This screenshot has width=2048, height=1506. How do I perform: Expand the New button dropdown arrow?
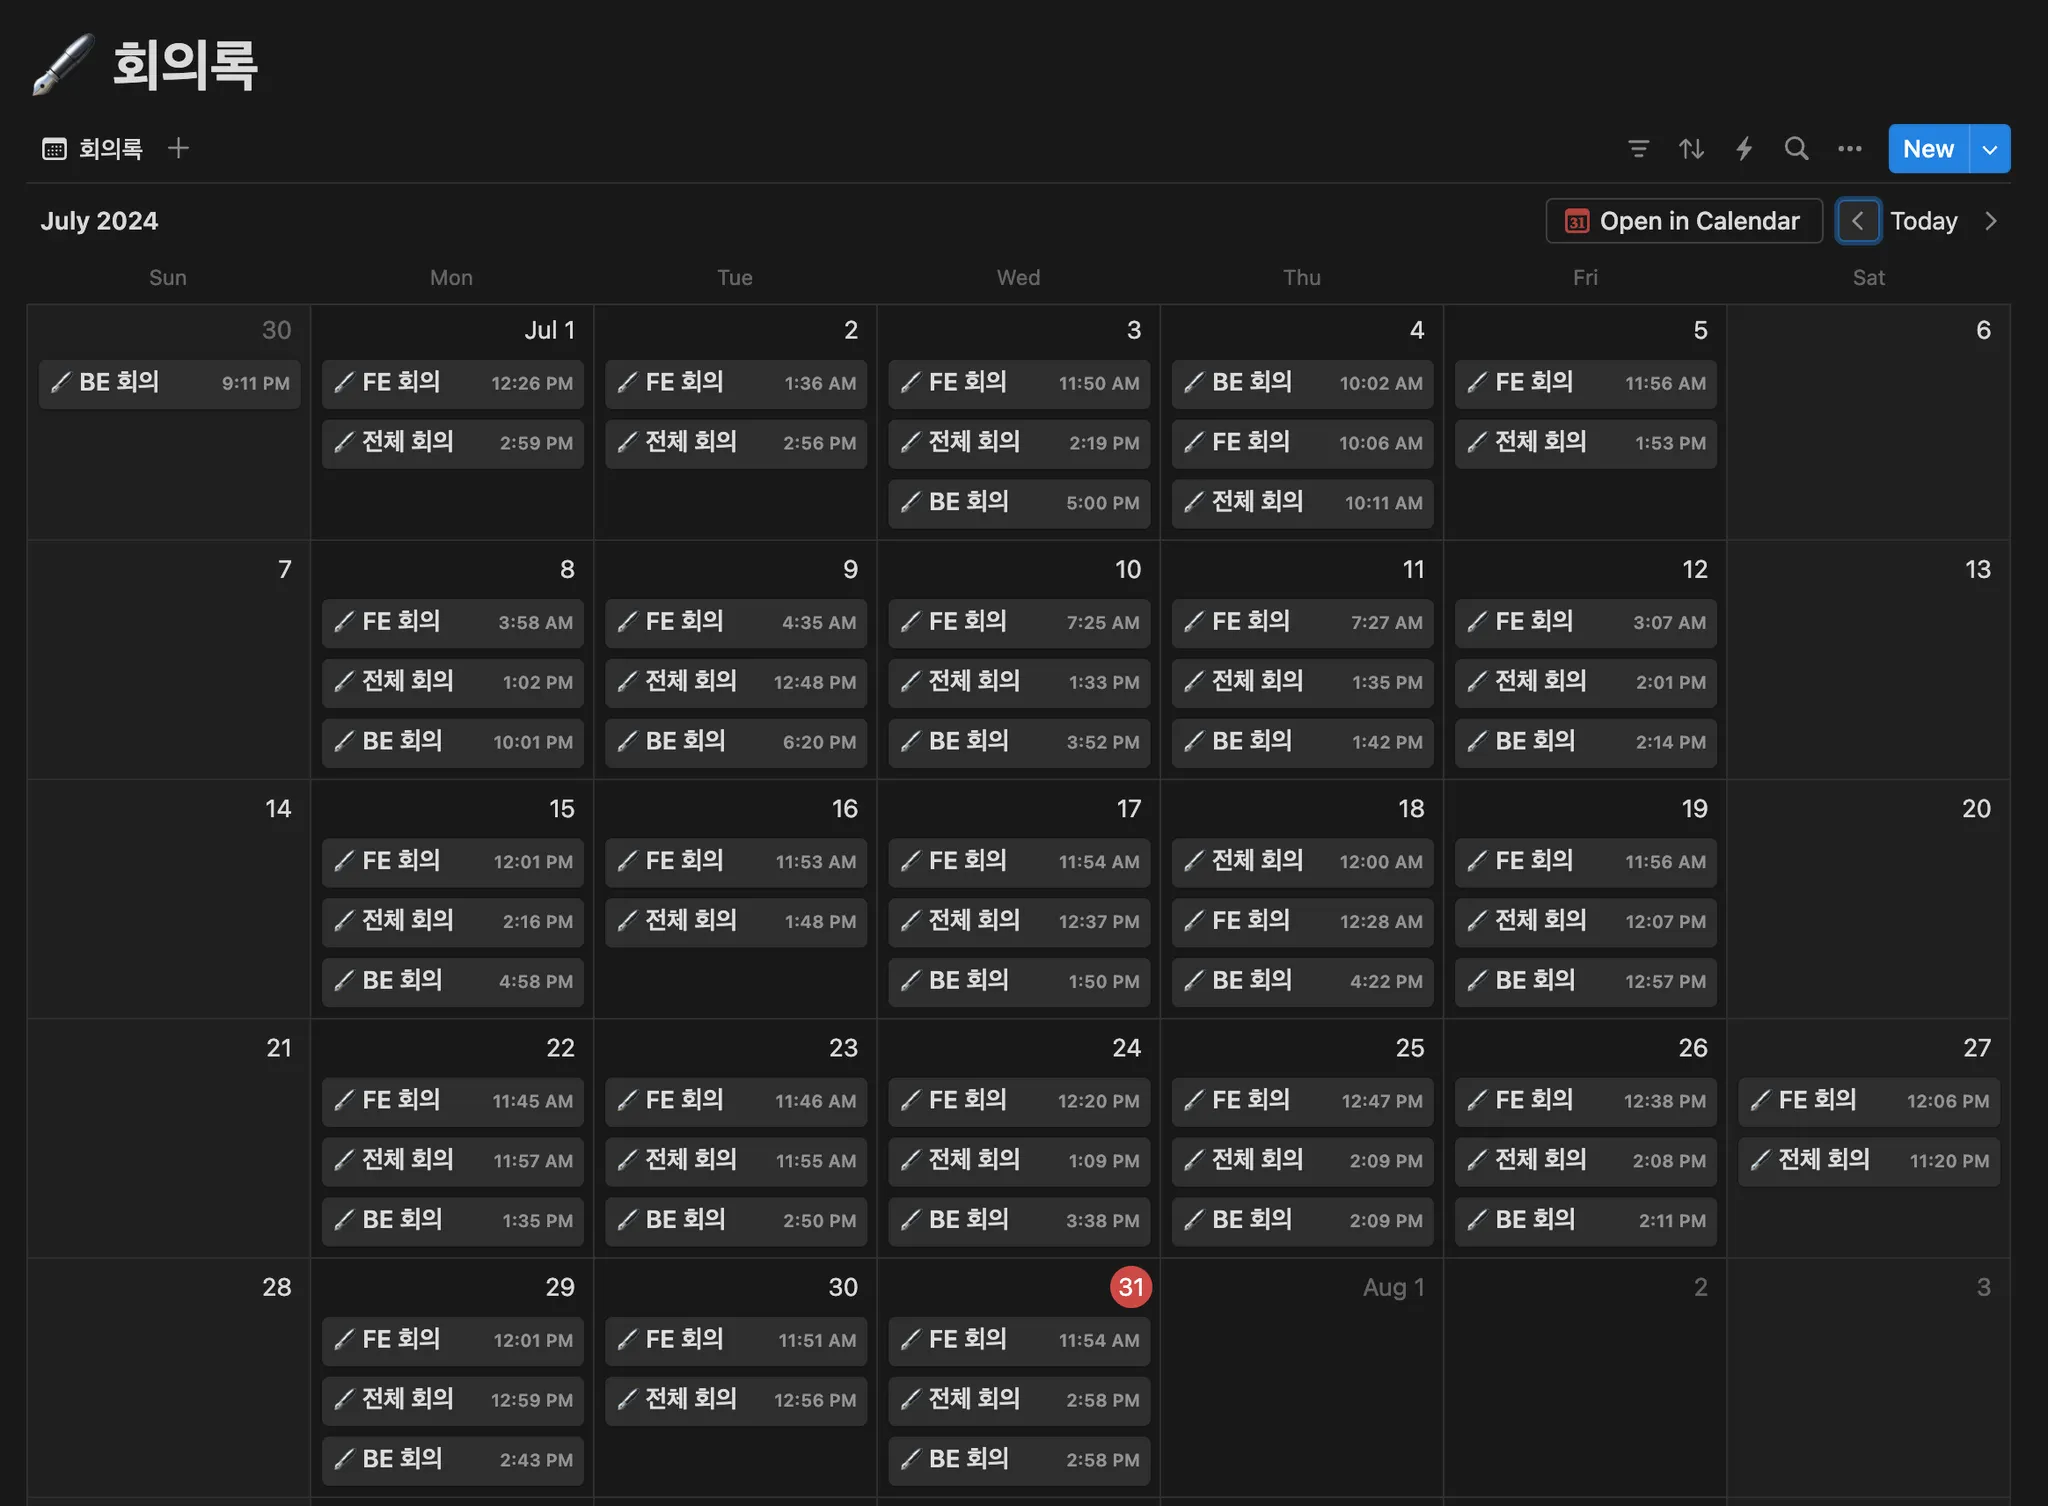pyautogui.click(x=1989, y=149)
